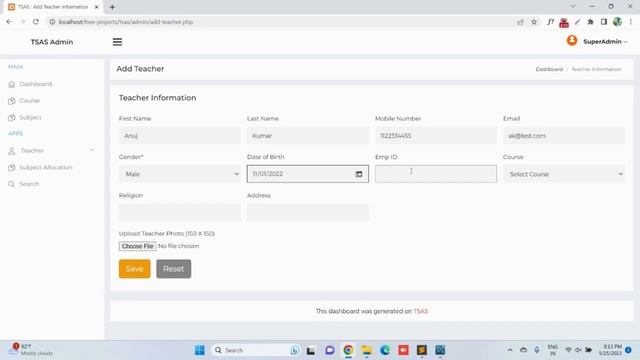Open the browser extensions puzzle icon

coord(590,22)
